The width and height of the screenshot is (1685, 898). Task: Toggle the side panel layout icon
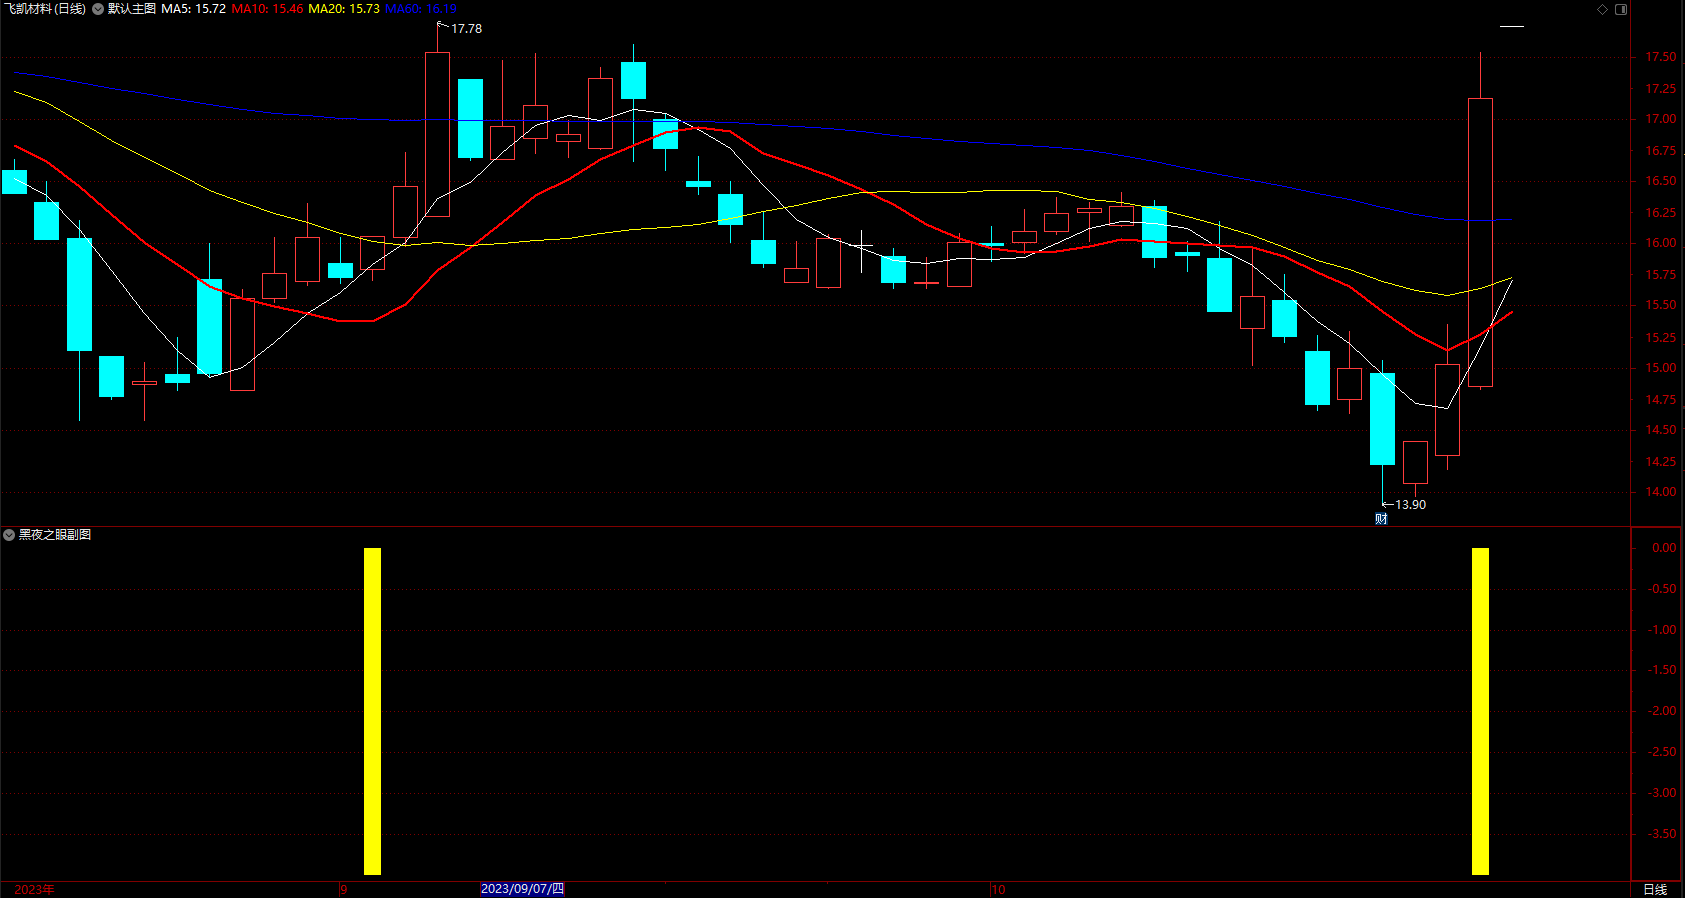[x=1621, y=9]
